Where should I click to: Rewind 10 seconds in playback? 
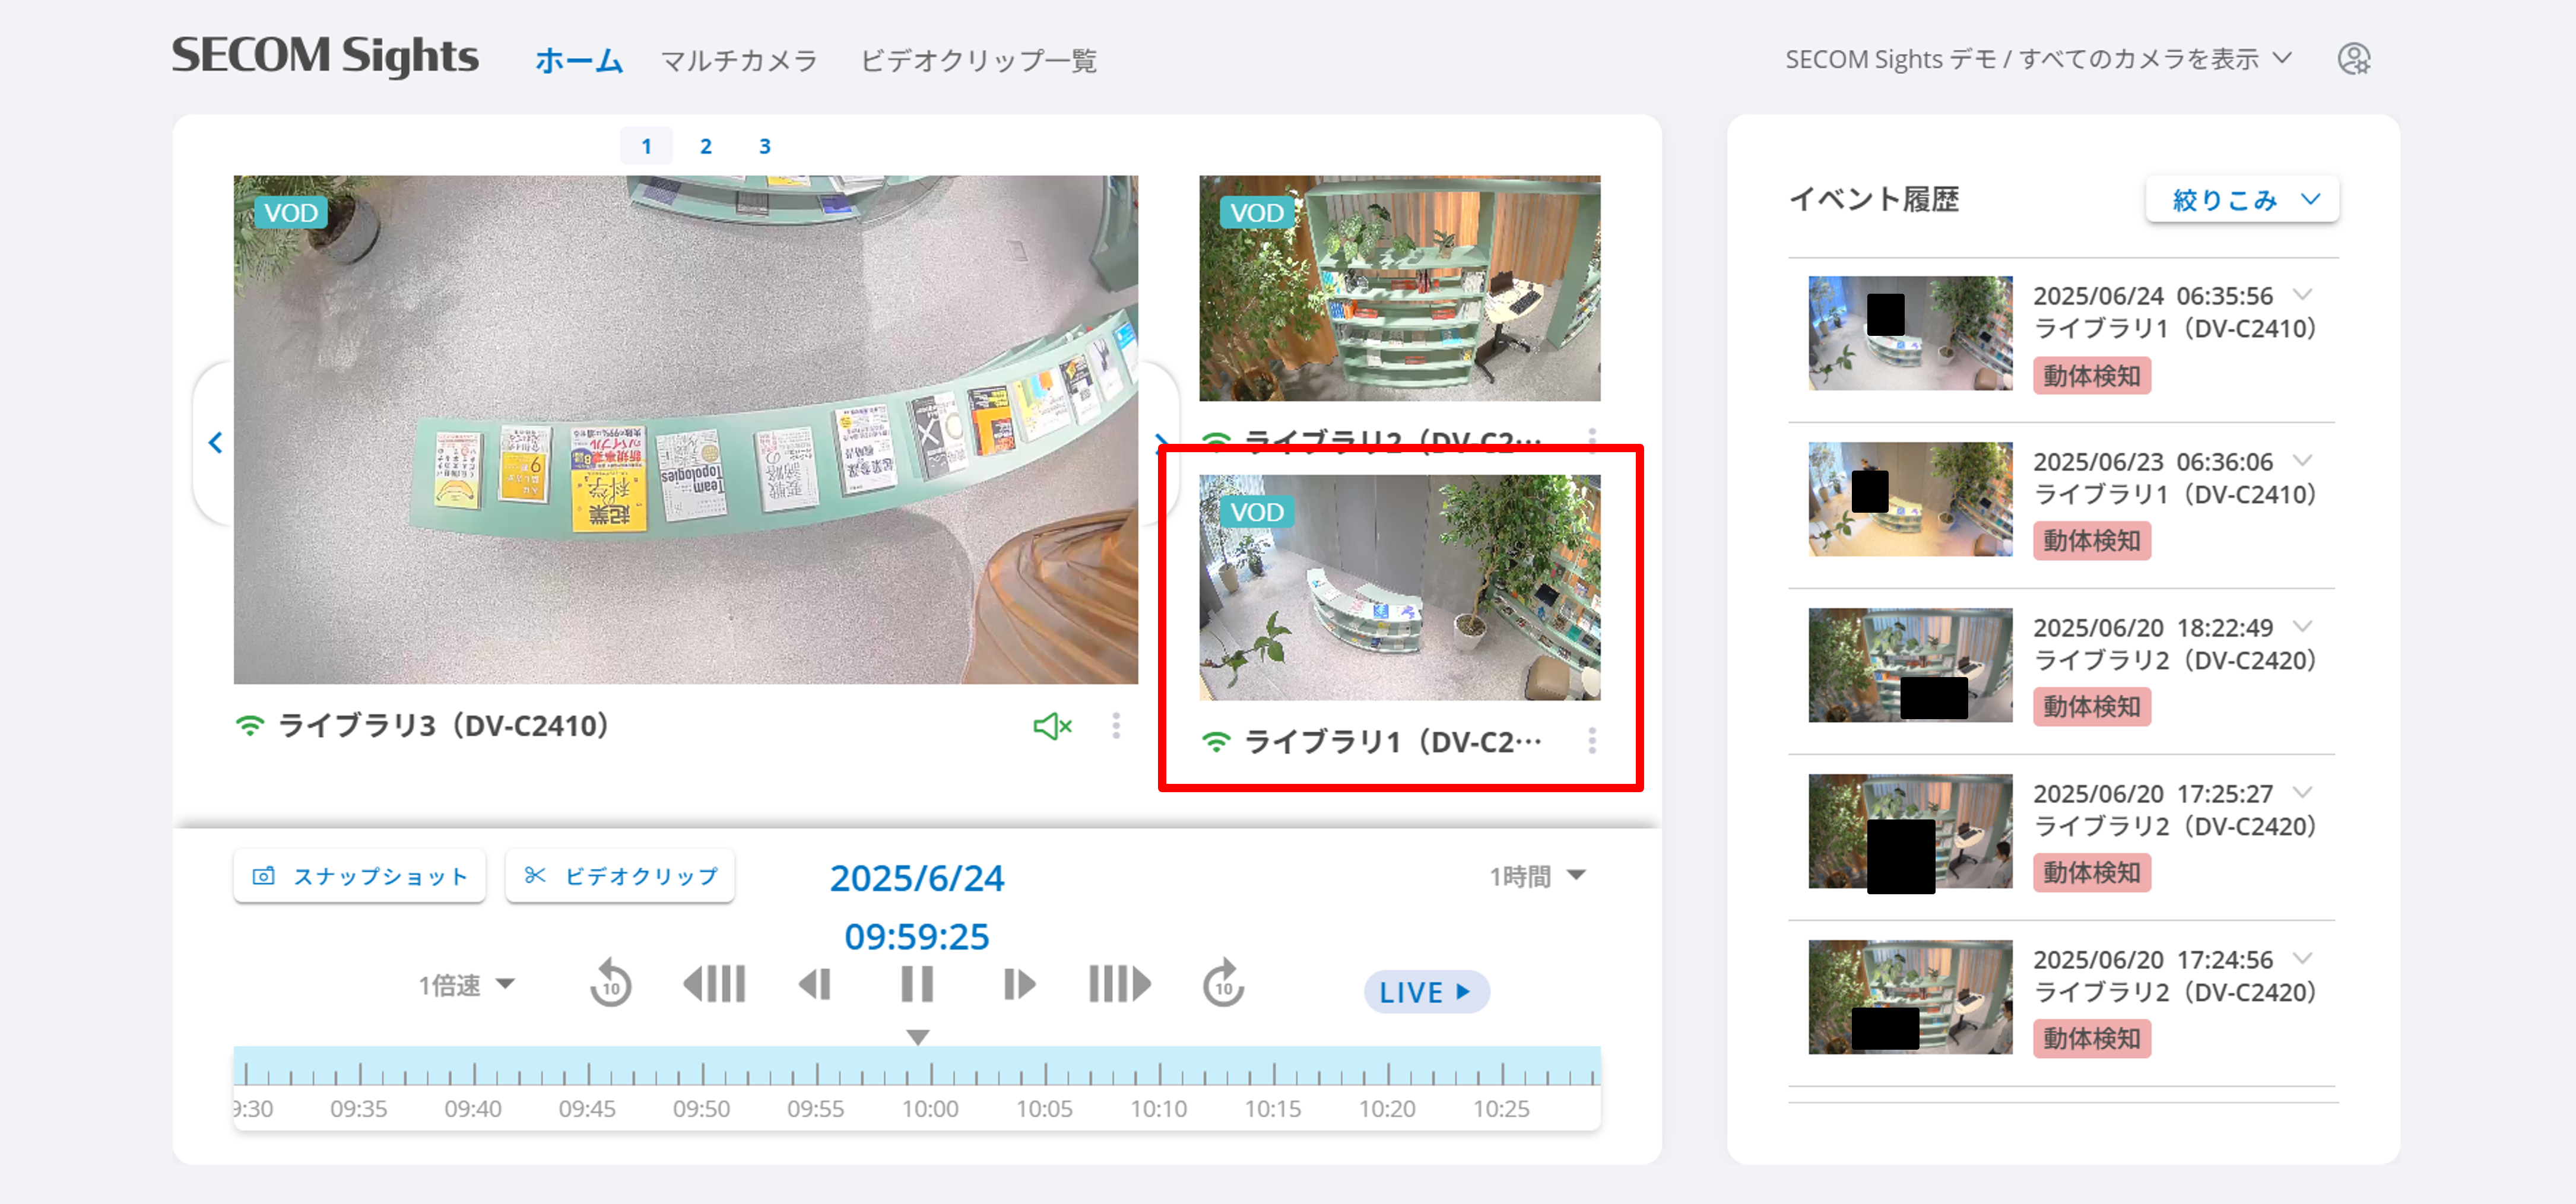click(x=610, y=984)
